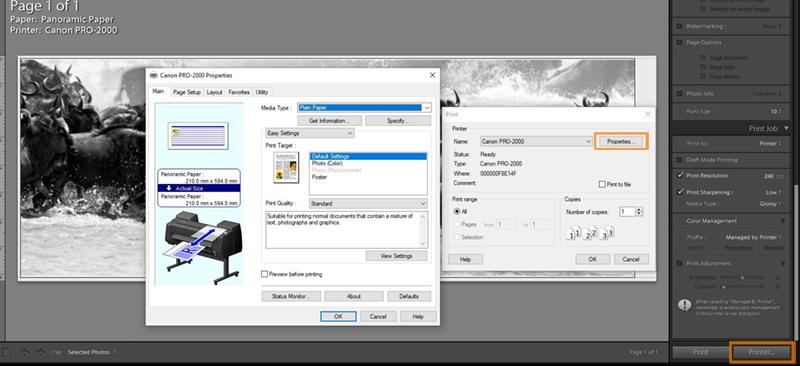Open the printer Name dropdown in Print dialog
The height and width of the screenshot is (366, 800).
pos(536,141)
